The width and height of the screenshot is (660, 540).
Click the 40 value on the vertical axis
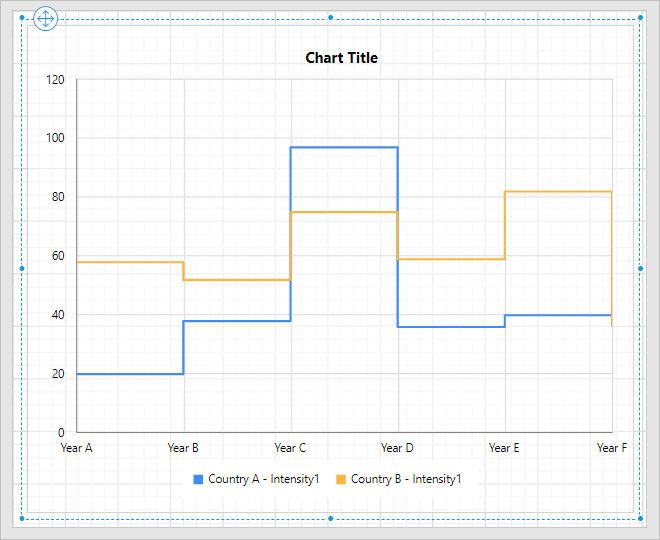coord(58,314)
